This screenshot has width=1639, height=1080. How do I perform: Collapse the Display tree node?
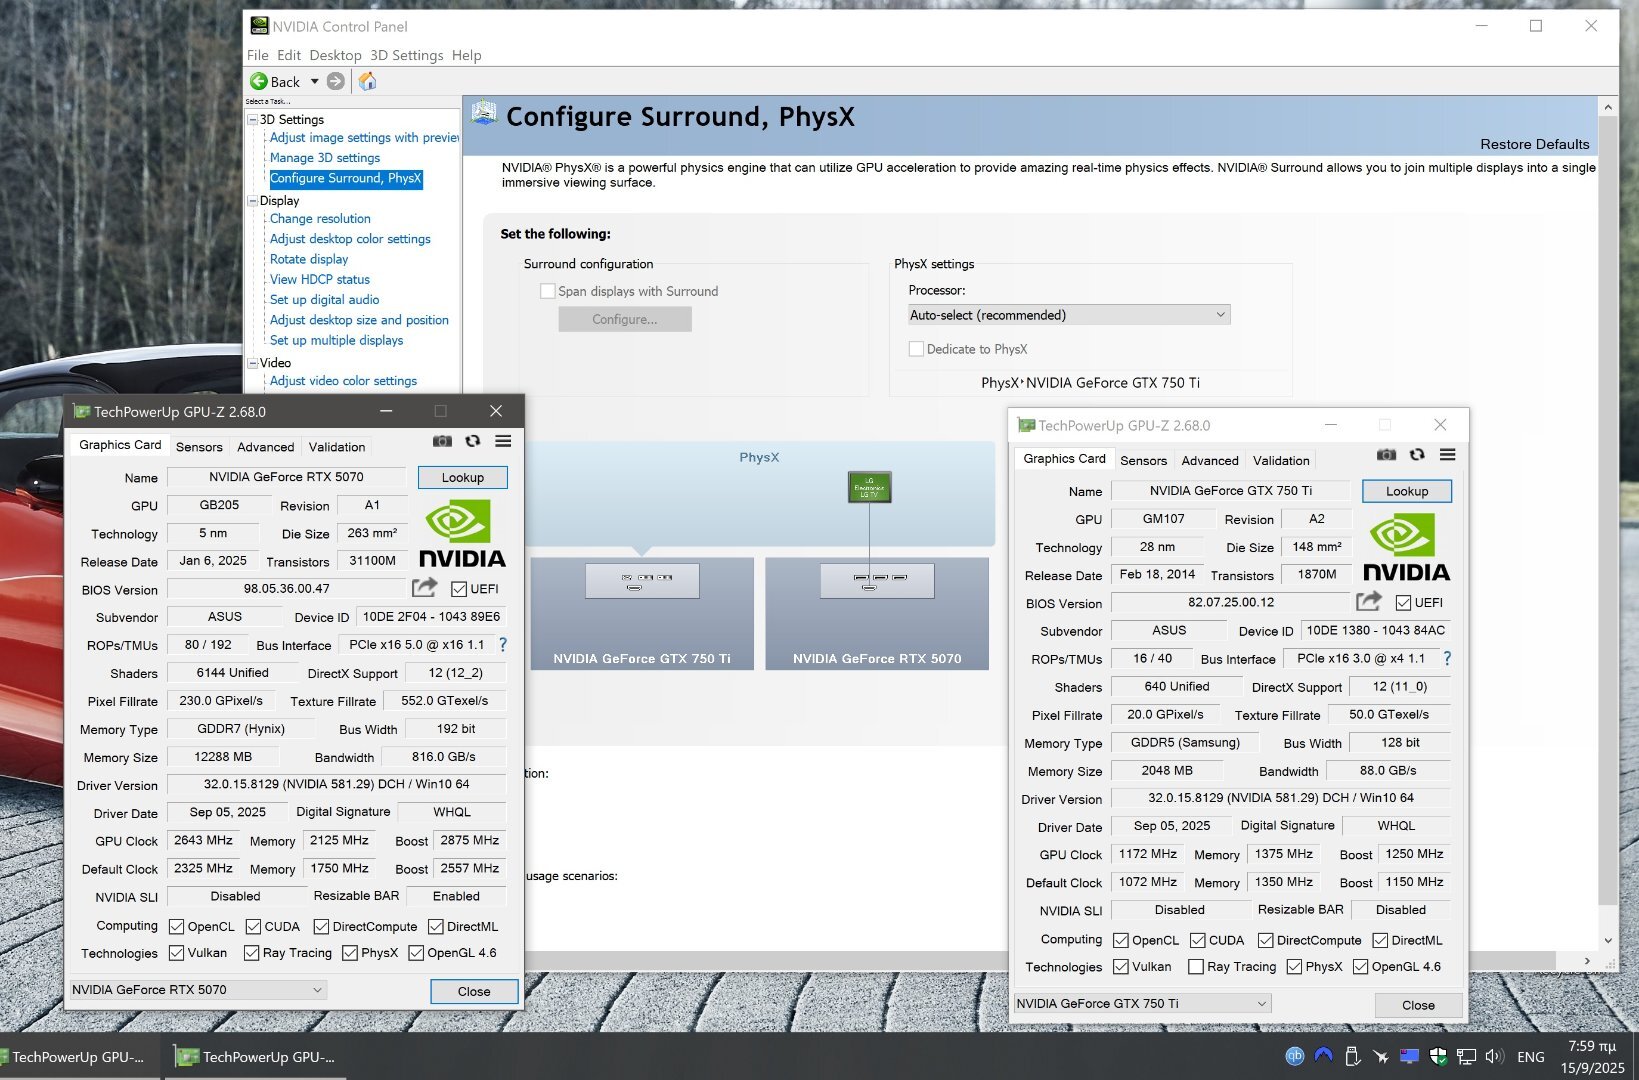253,201
